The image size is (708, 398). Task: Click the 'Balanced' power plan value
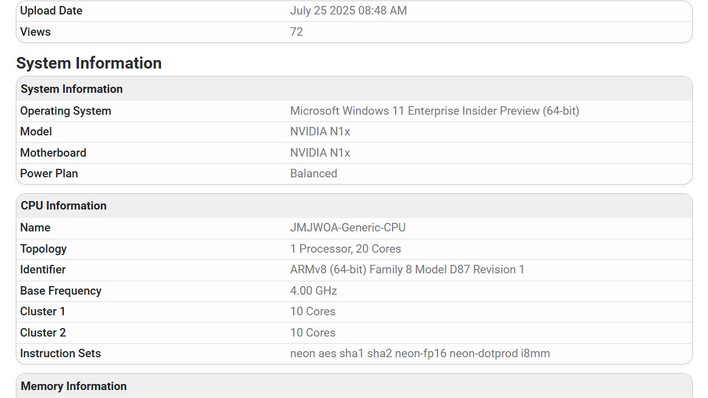pos(313,173)
